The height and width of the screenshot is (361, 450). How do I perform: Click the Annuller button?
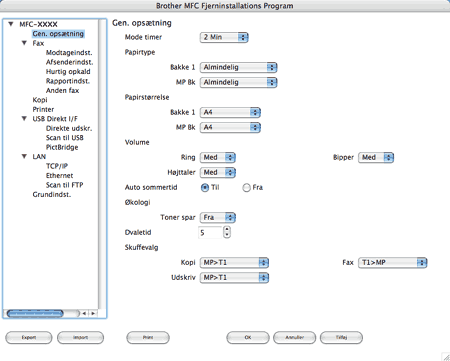pos(294,338)
